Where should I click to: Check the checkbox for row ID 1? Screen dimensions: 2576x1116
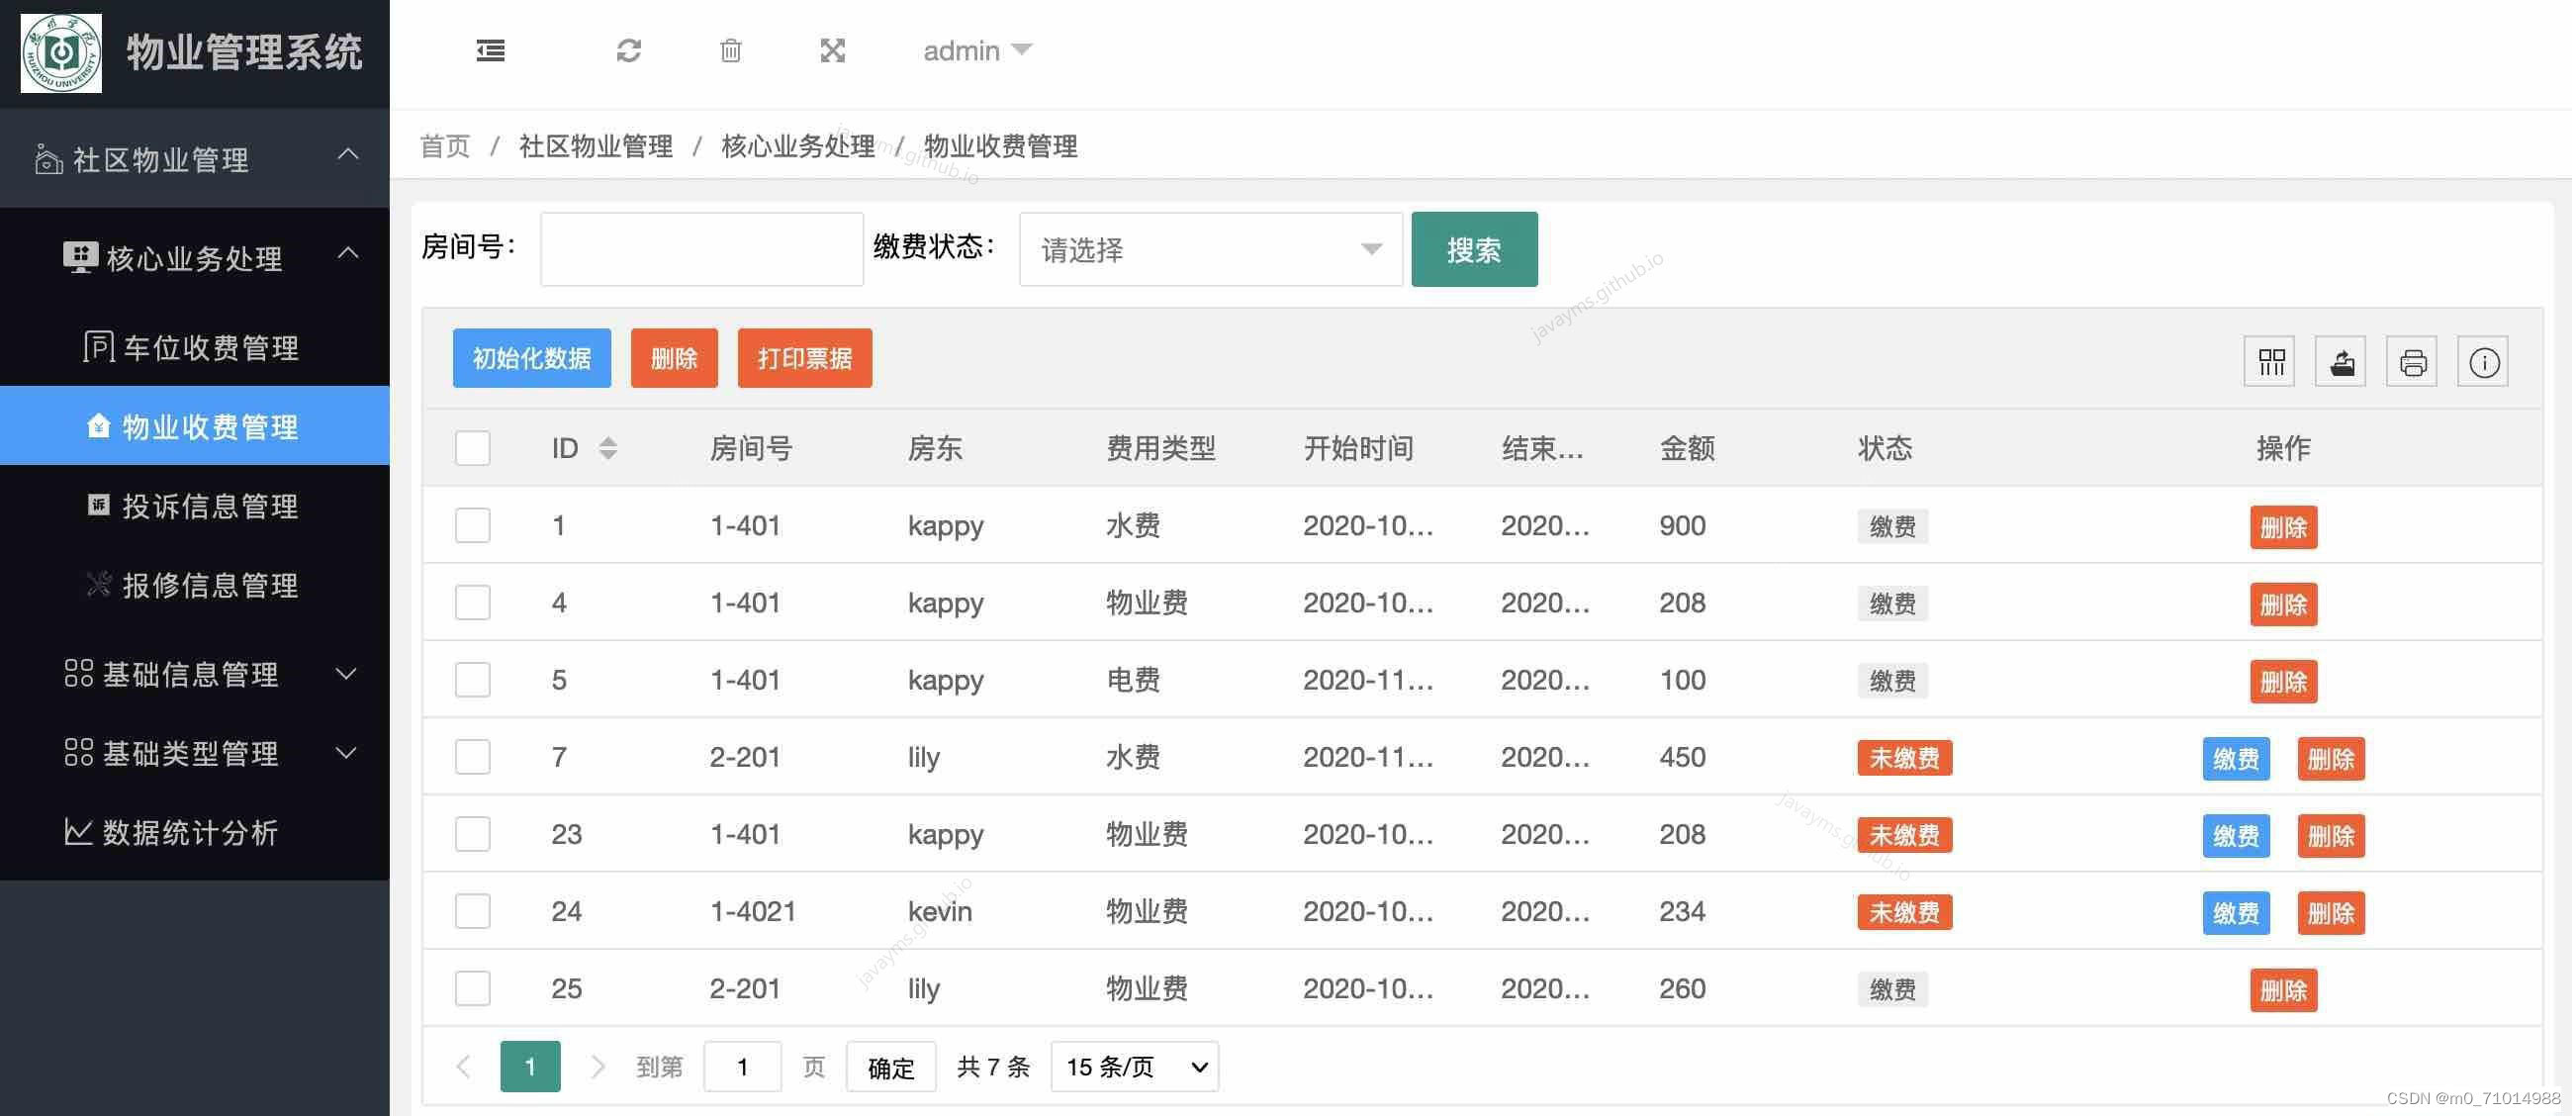tap(472, 525)
